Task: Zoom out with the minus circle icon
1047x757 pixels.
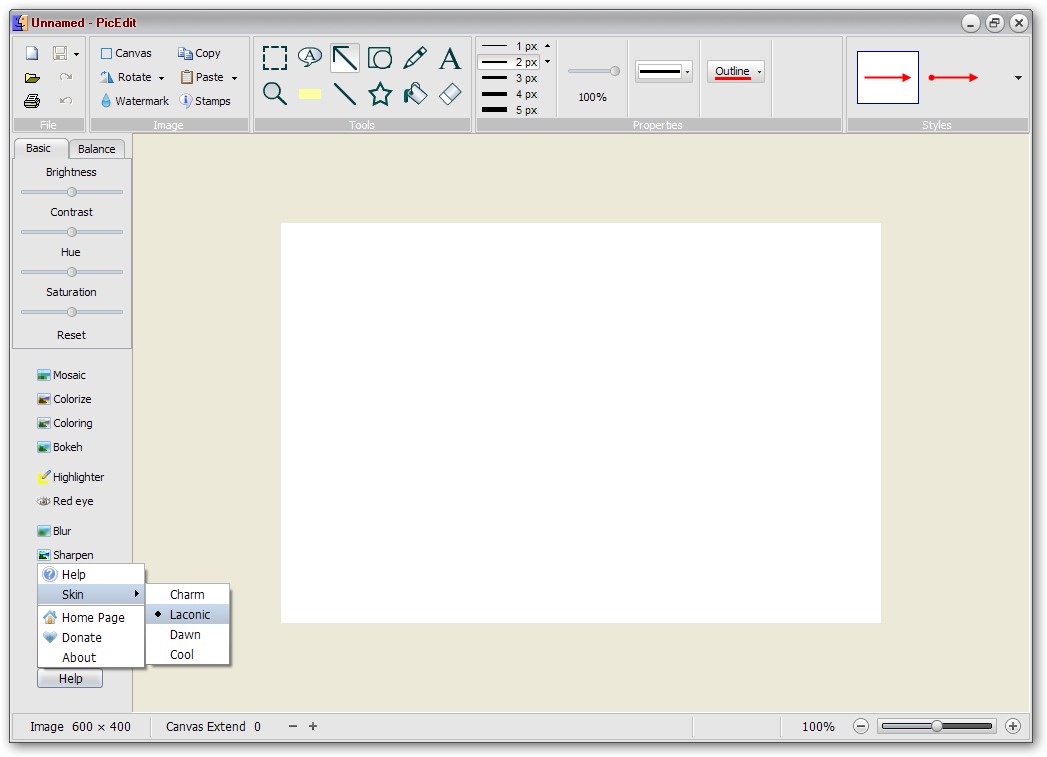Action: pos(861,726)
